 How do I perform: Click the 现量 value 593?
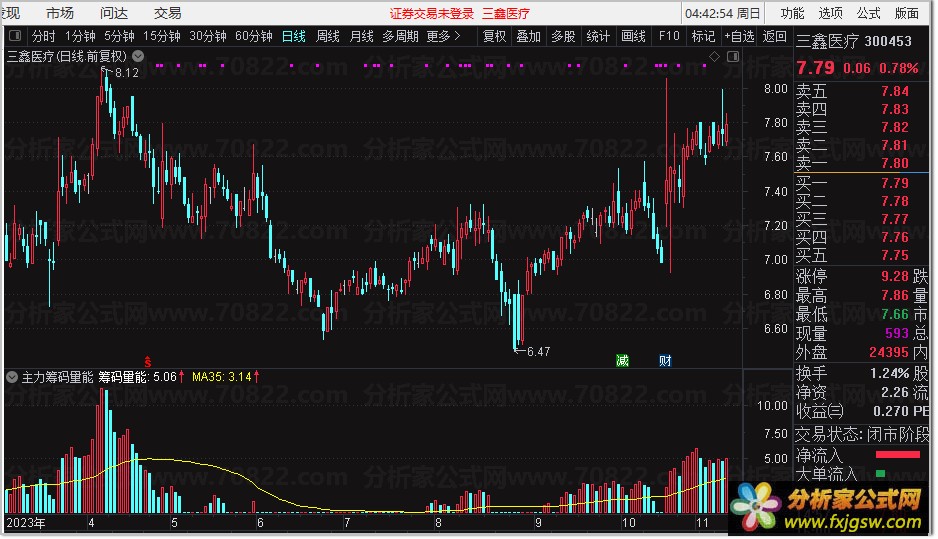point(897,333)
